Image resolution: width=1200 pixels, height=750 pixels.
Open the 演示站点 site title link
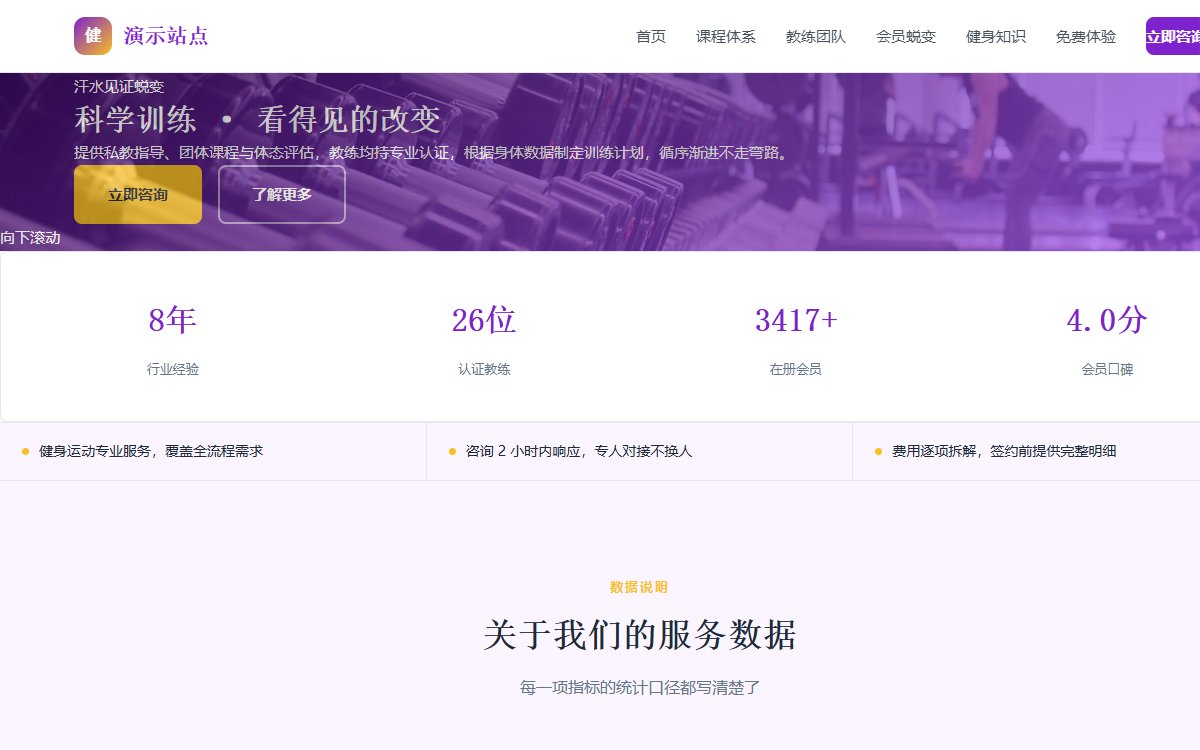click(166, 37)
